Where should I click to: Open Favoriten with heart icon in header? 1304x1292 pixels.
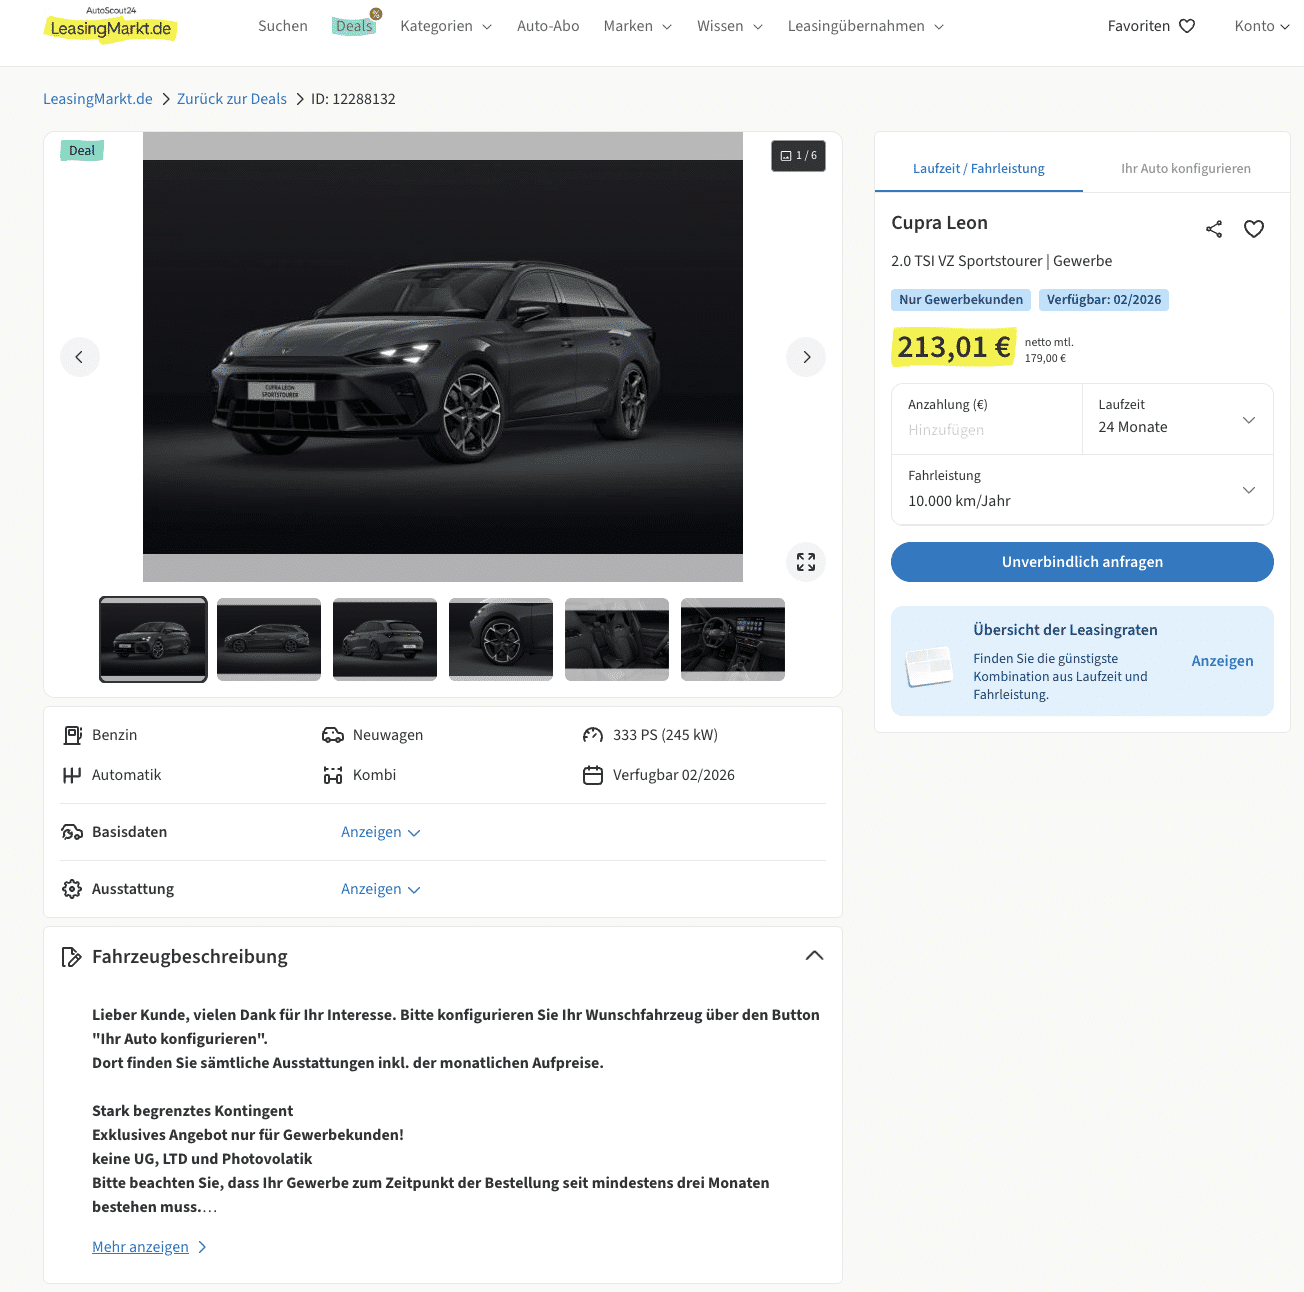click(x=1151, y=26)
